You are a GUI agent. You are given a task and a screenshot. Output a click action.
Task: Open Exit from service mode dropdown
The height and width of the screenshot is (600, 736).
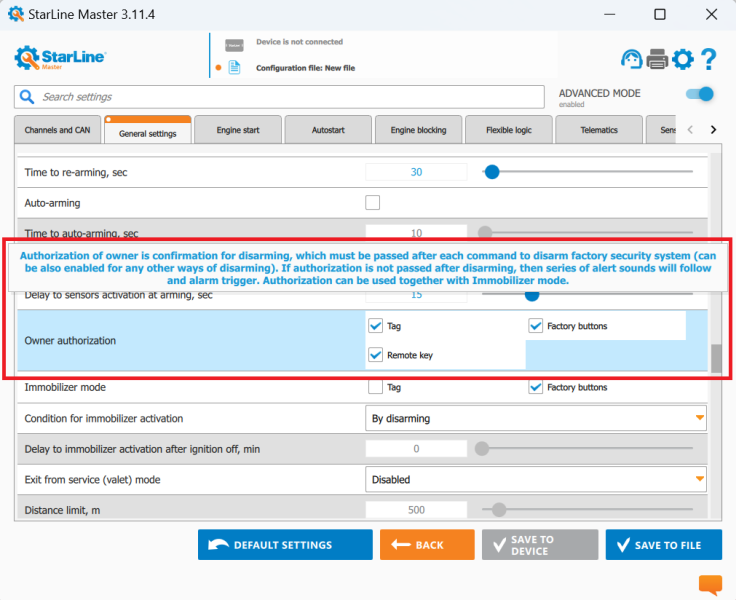coord(536,479)
